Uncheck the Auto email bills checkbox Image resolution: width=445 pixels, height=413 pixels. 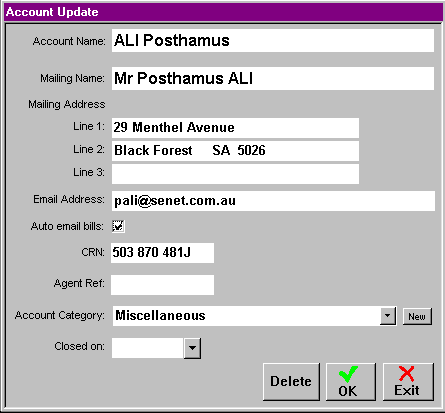[118, 226]
